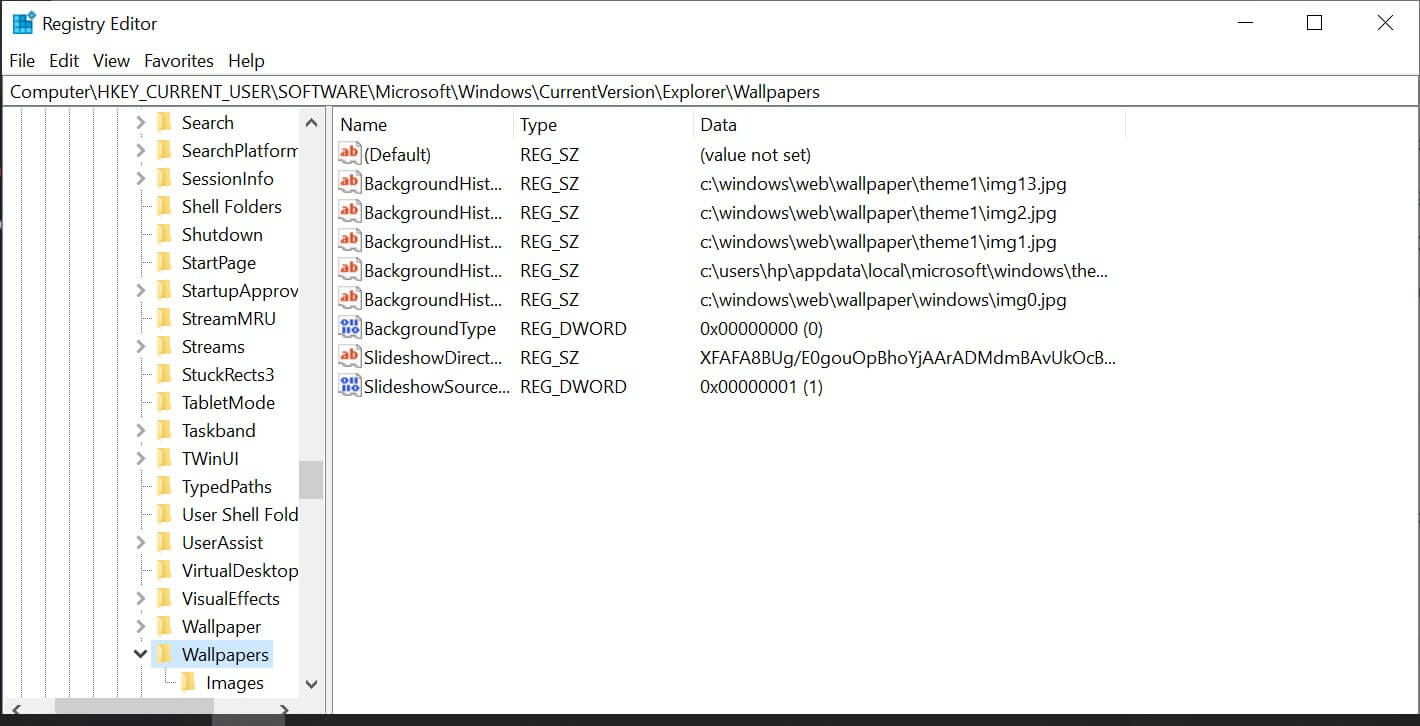
Task: Click the BackgroundType DWORD value icon
Action: click(349, 328)
